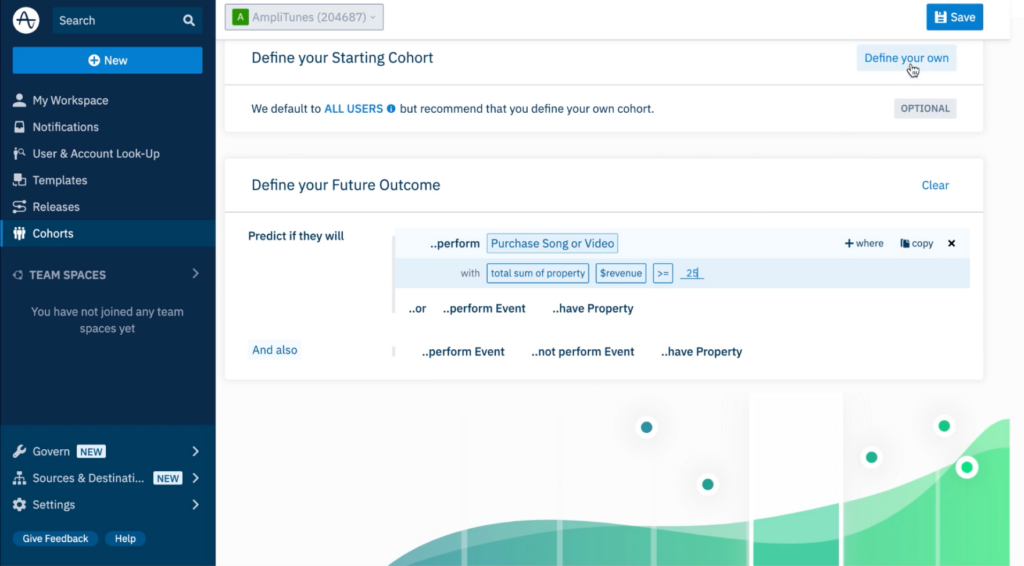Open the Cohorts sidebar item
This screenshot has height=566, width=1024.
pos(52,234)
